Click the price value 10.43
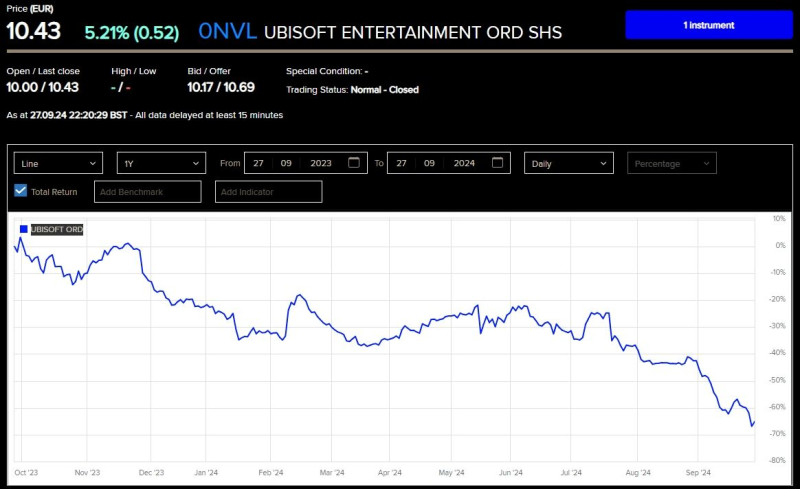This screenshot has height=489, width=800. (34, 31)
